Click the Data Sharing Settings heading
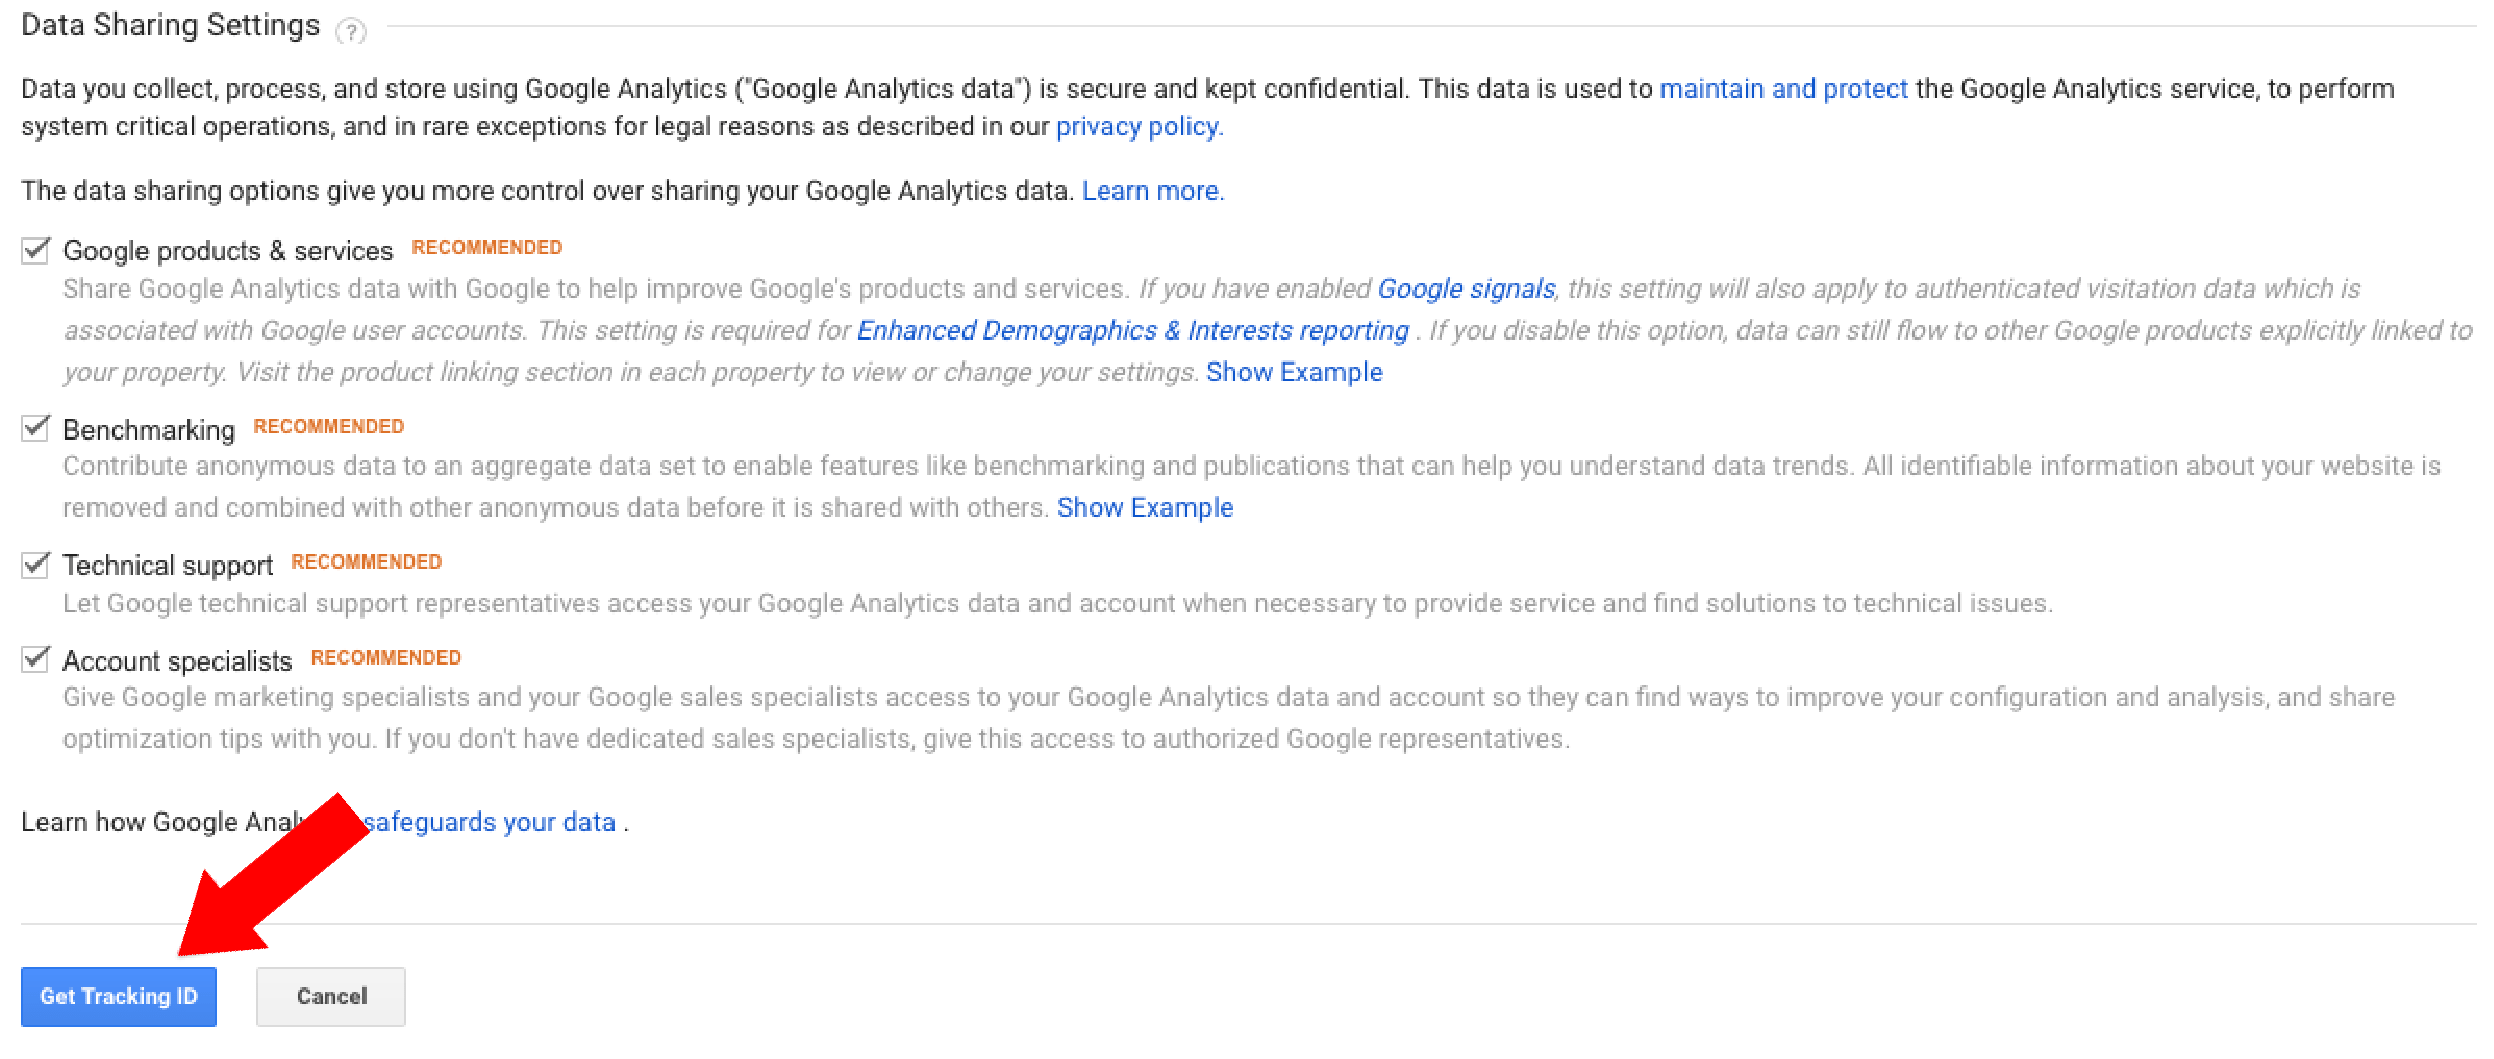The height and width of the screenshot is (1059, 2494). click(171, 25)
